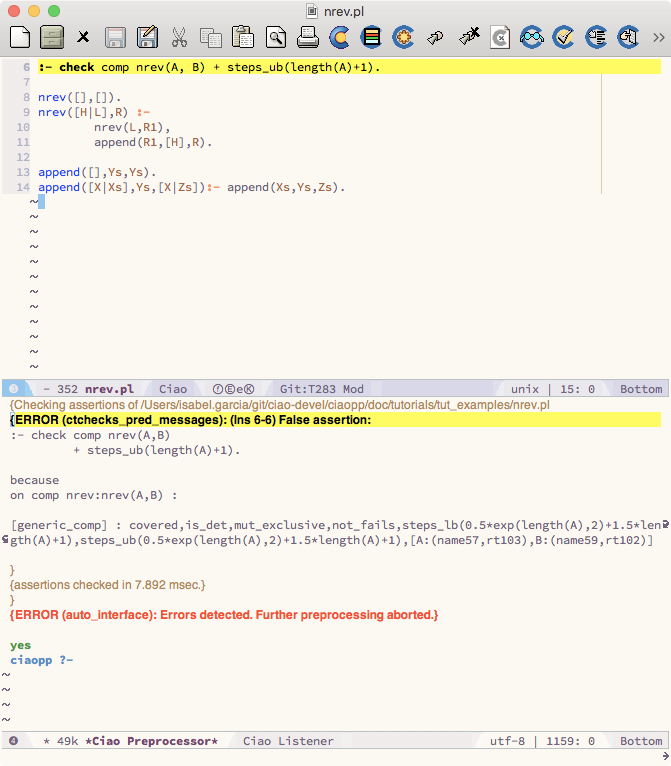The image size is (671, 766).
Task: Click the scissors Cut icon
Action: click(179, 38)
